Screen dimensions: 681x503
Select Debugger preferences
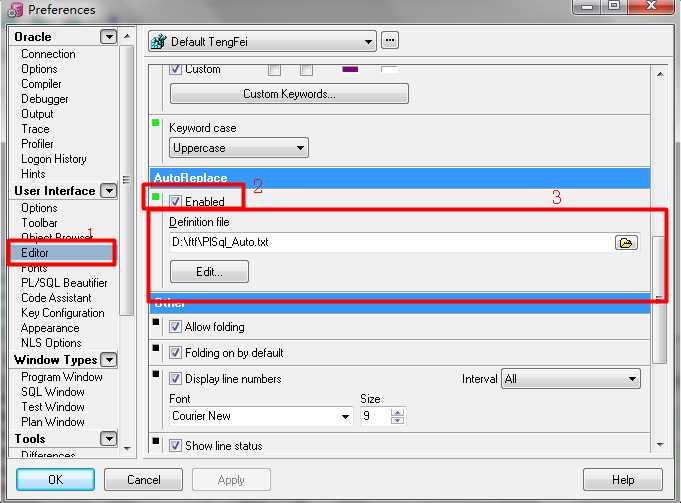[x=45, y=99]
